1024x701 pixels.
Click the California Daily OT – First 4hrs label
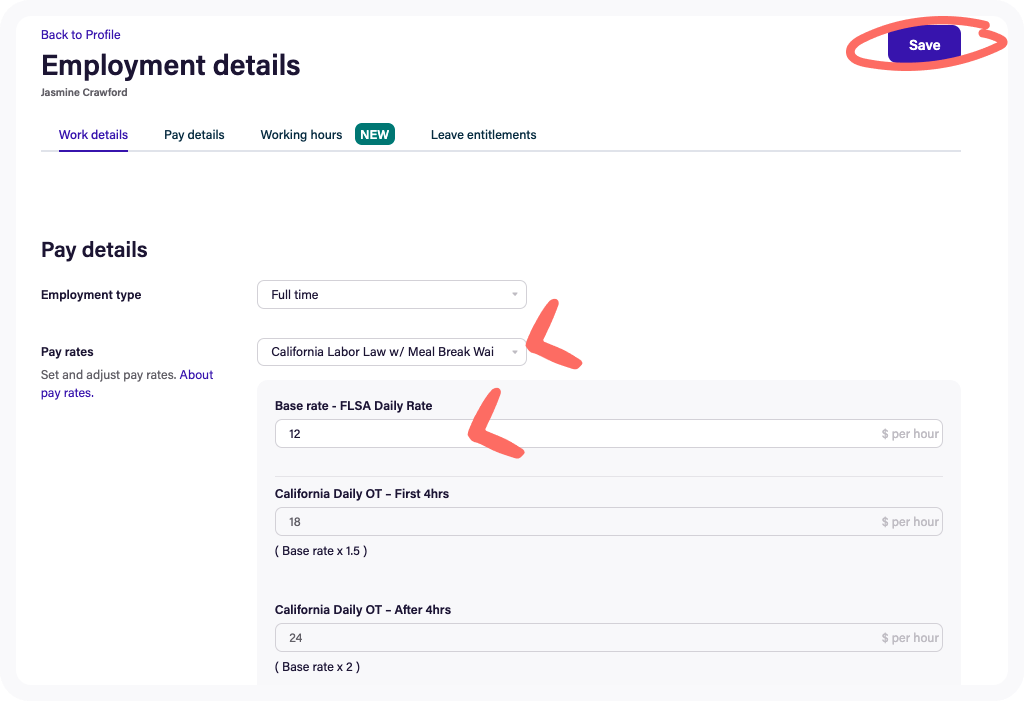coord(362,494)
